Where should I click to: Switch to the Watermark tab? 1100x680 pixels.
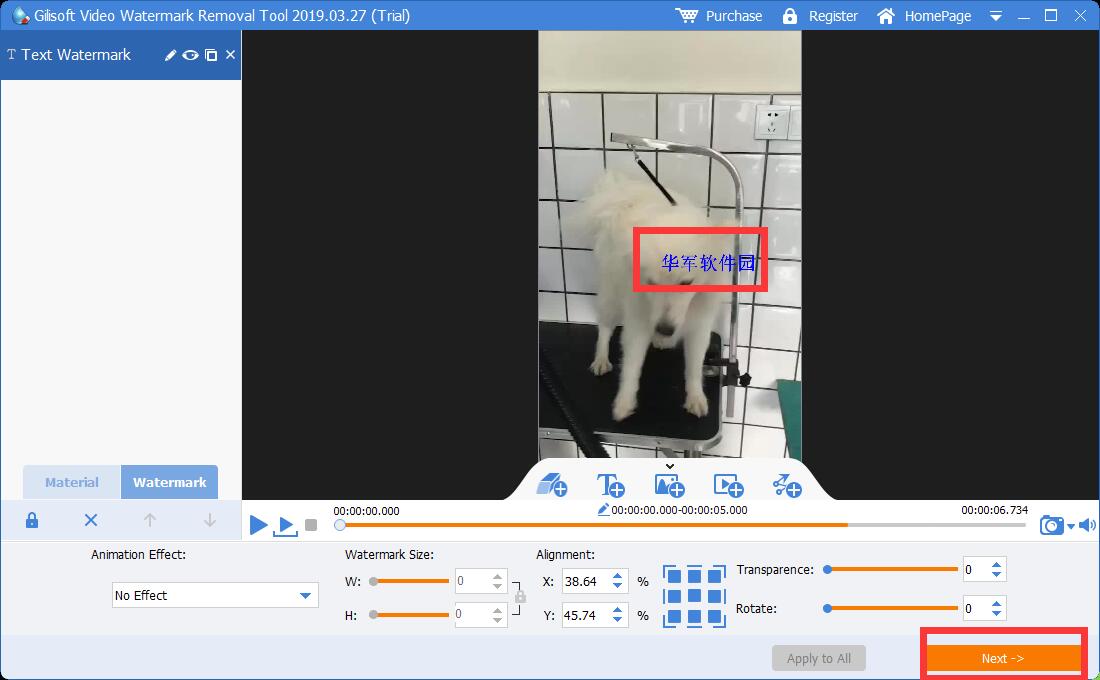coord(170,482)
